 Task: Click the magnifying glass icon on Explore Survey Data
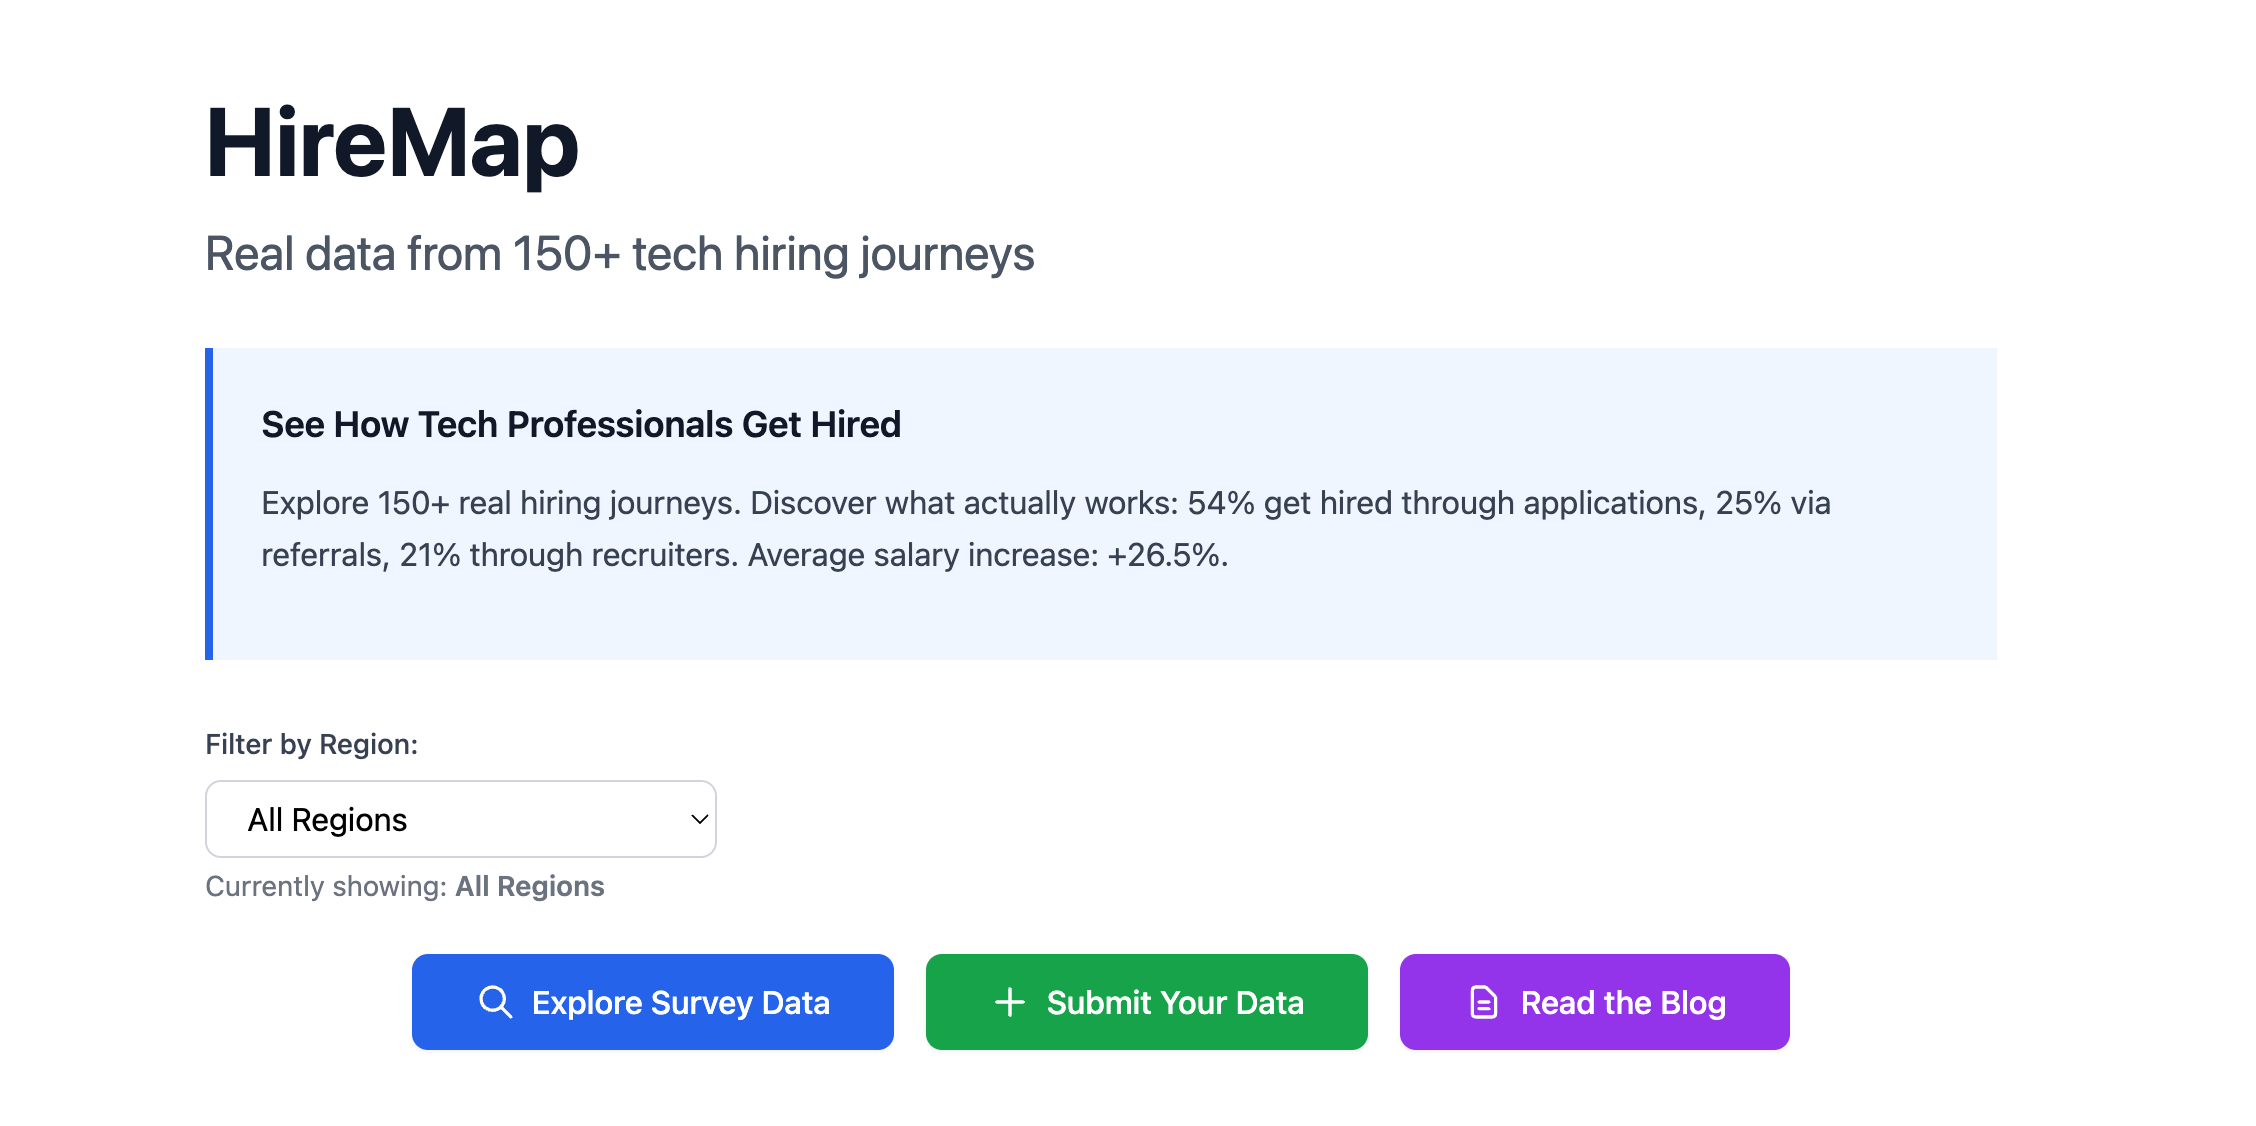(x=497, y=1002)
